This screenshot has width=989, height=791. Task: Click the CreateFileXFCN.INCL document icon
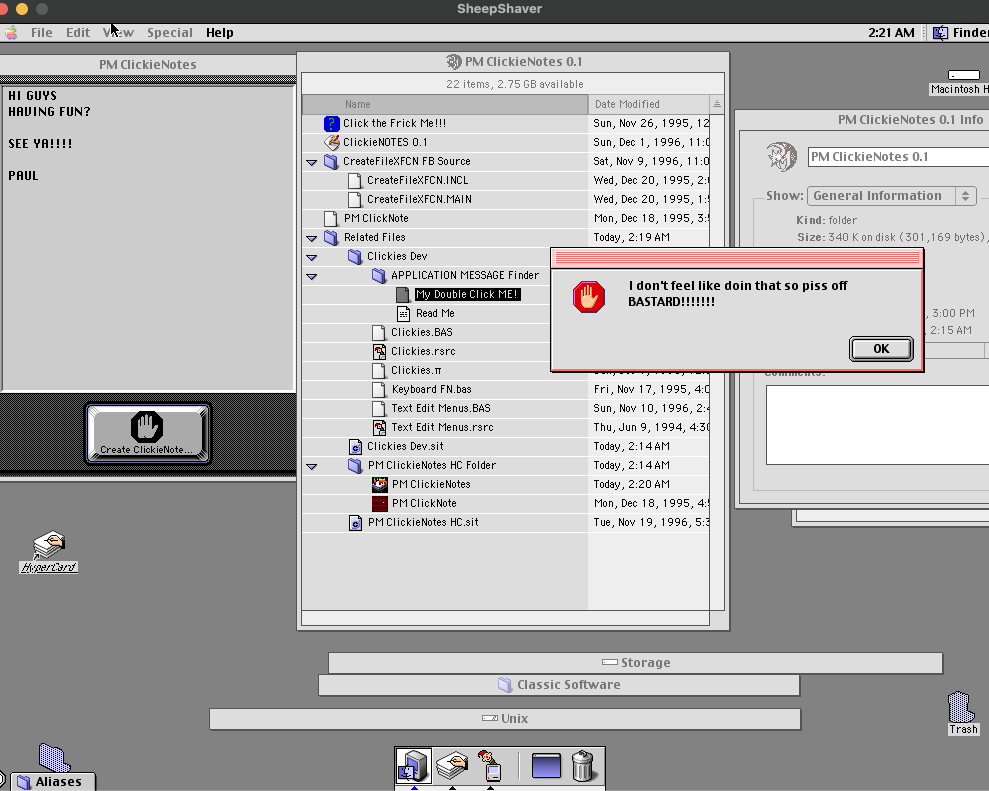pyautogui.click(x=355, y=180)
